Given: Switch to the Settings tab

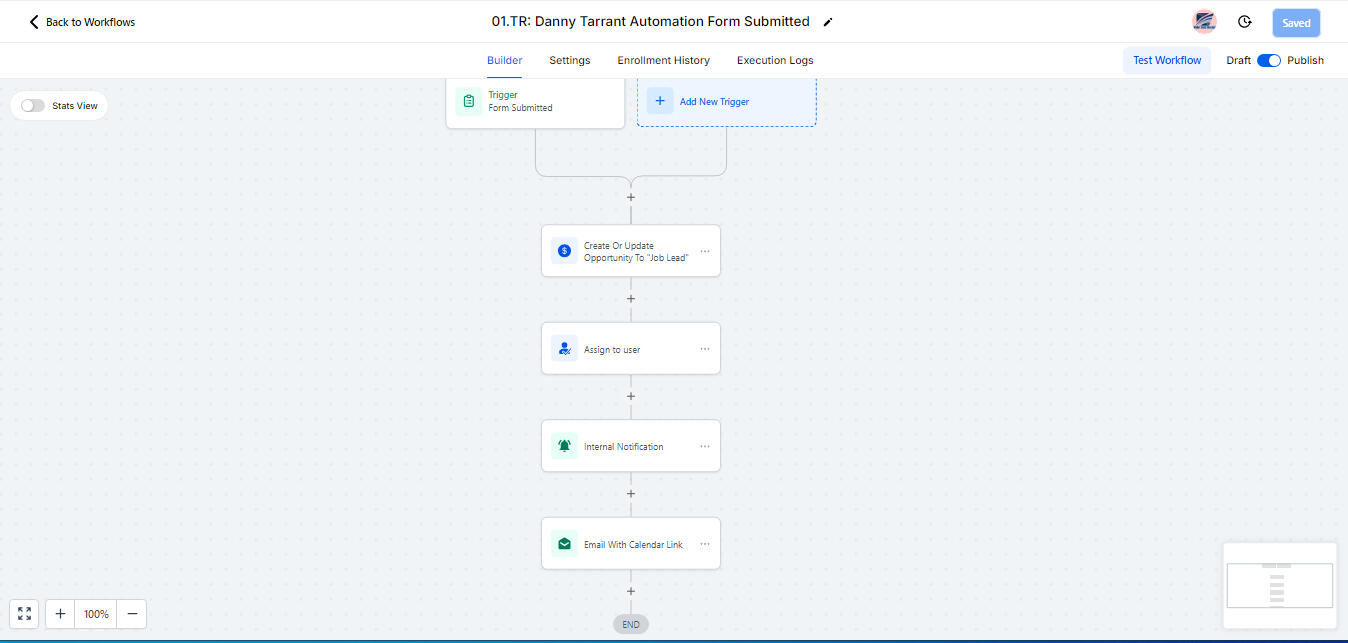Looking at the screenshot, I should point(569,60).
